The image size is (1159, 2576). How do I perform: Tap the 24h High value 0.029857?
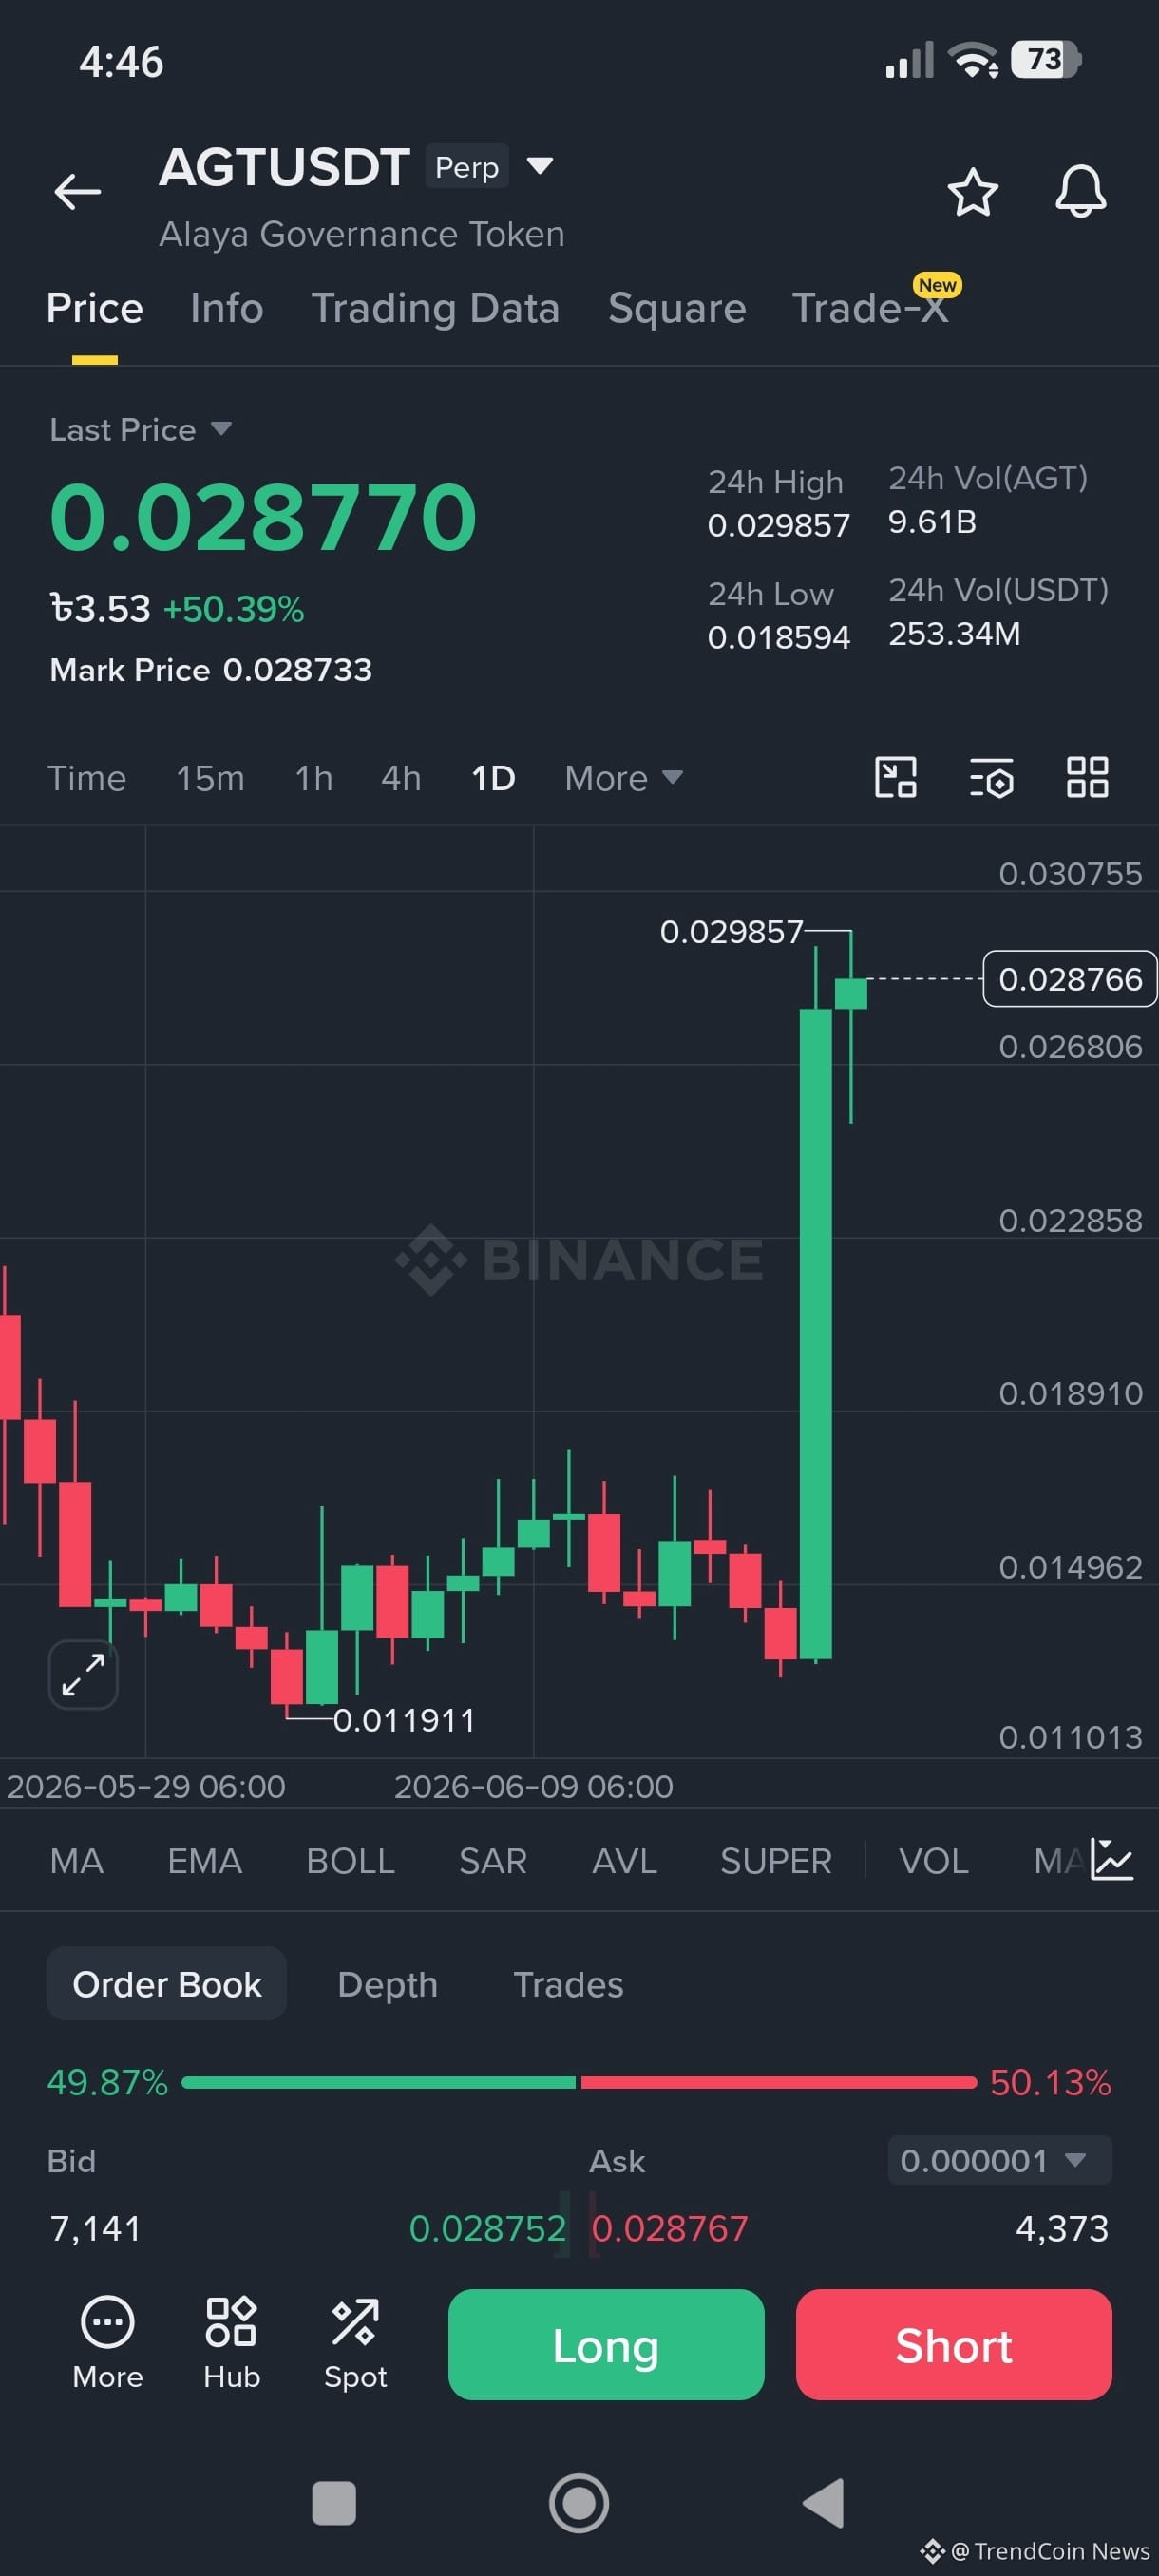778,525
